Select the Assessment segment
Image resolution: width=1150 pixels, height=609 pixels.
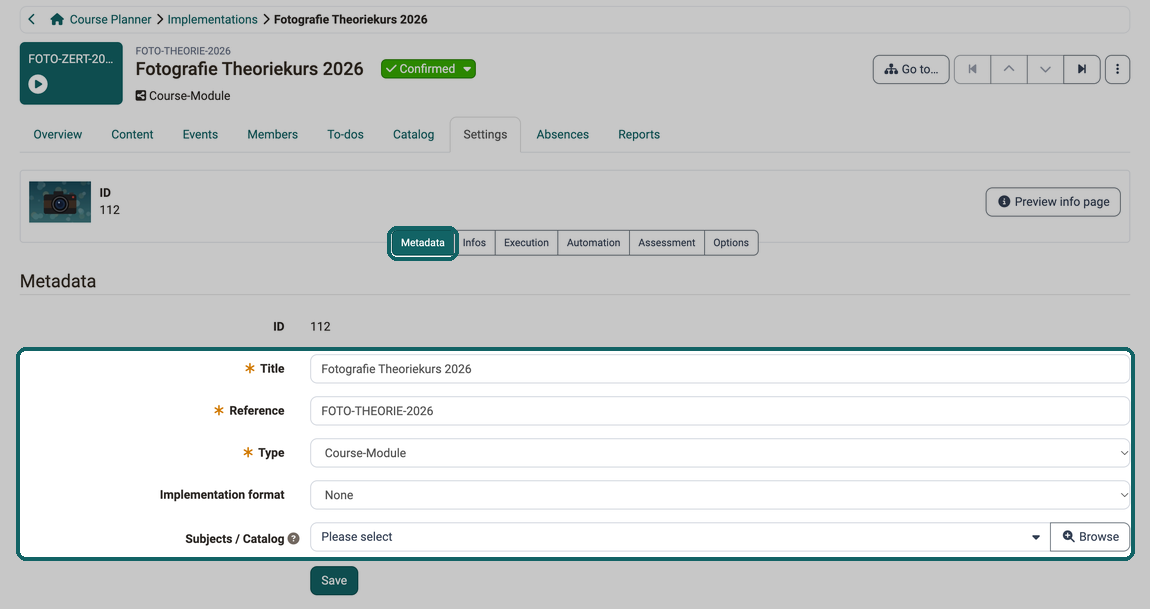[x=667, y=243]
